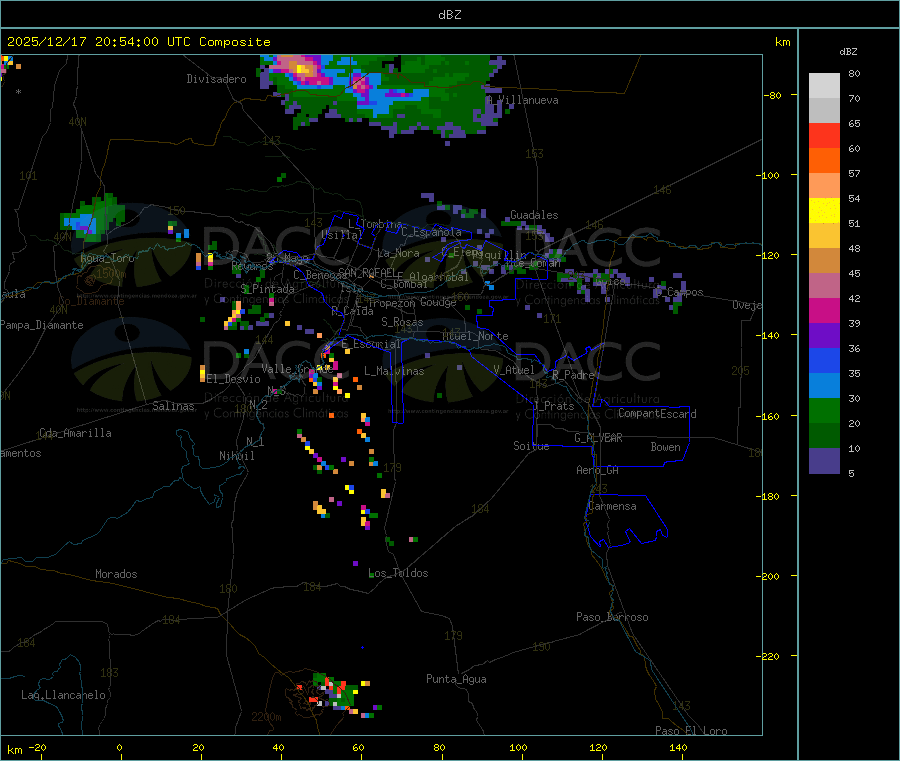This screenshot has width=900, height=761.
Task: Click the Salinas place label
Action: point(173,406)
